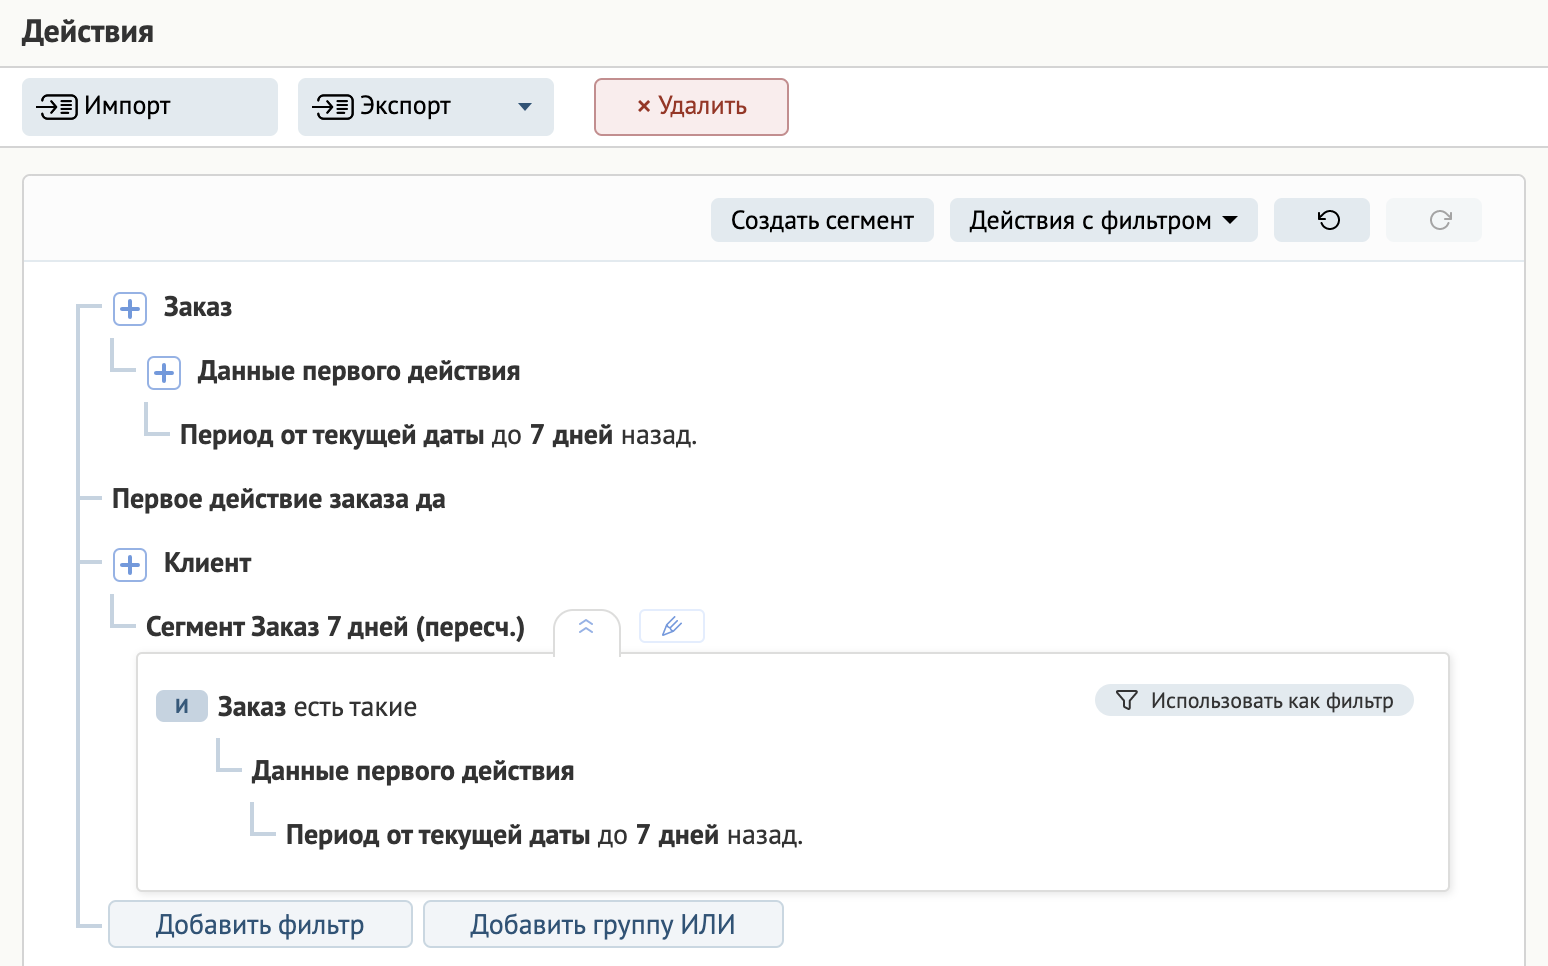The image size is (1548, 966).
Task: Select Данные первого действия inside segment panel
Action: pos(413,771)
